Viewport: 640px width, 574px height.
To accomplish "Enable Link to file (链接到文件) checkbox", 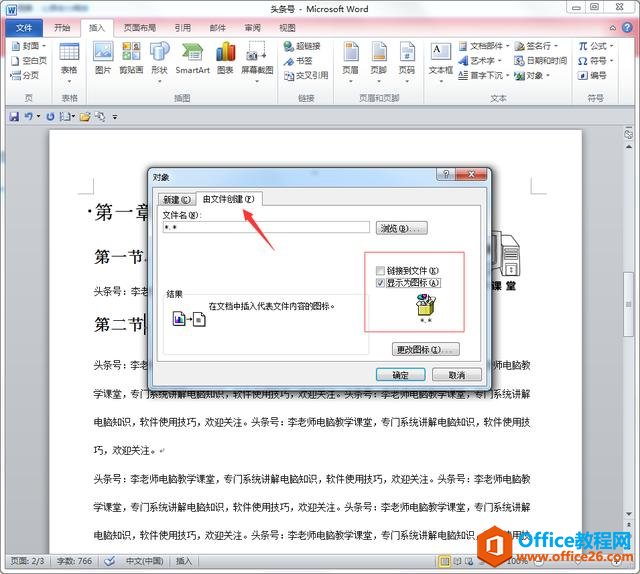I will [x=380, y=271].
